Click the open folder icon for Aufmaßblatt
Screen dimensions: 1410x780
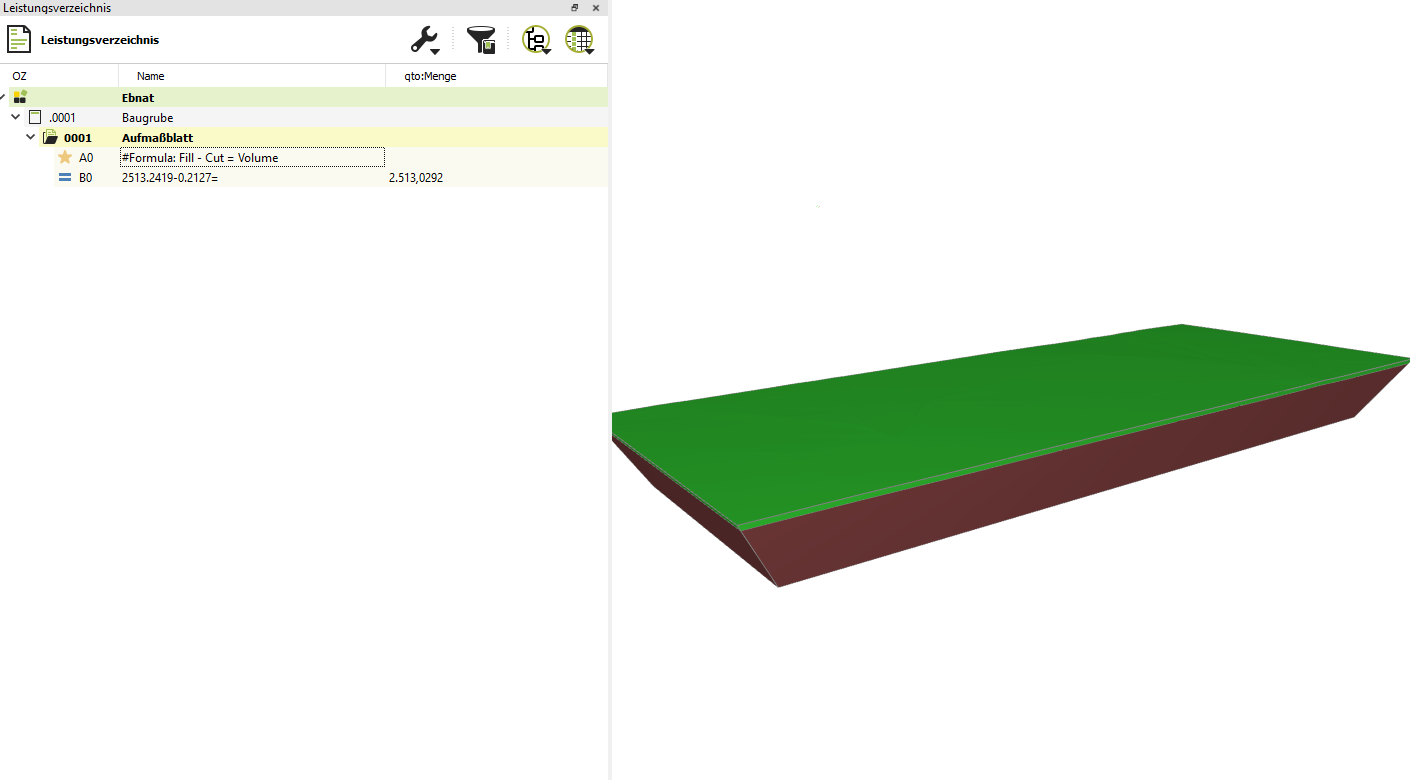point(50,137)
